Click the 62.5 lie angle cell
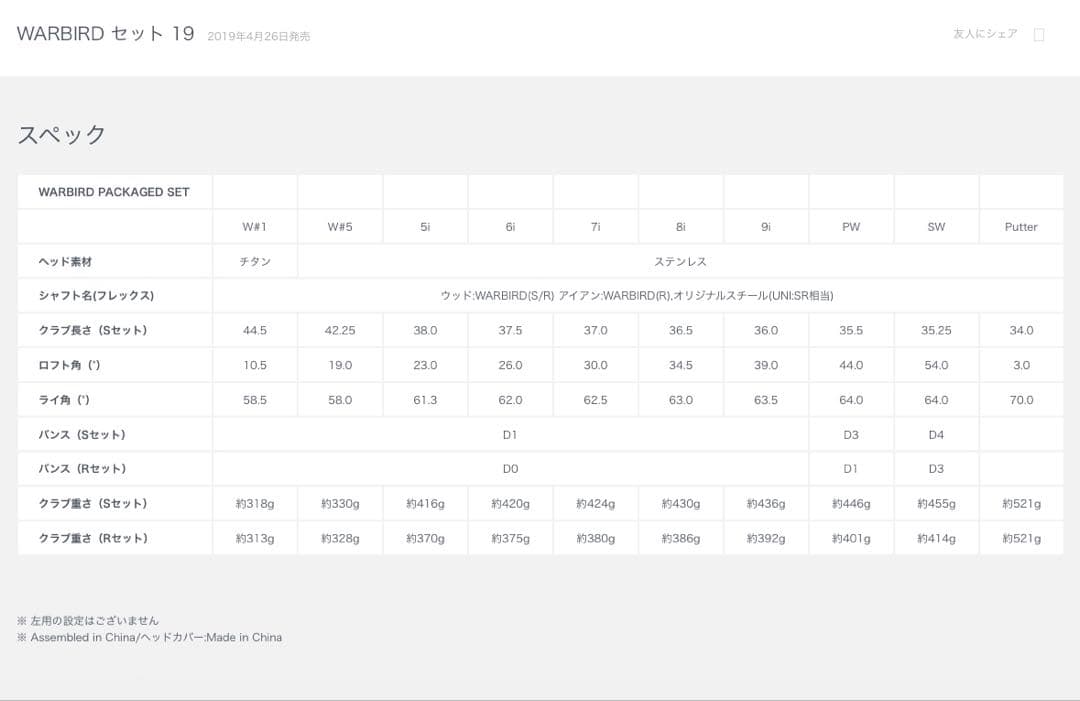Viewport: 1080px width, 701px height. coord(596,400)
